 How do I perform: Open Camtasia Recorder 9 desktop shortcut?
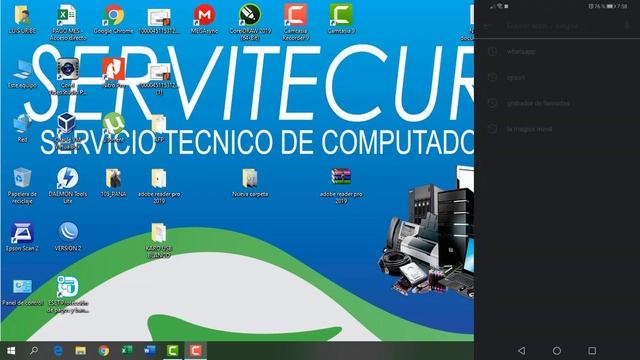click(296, 22)
